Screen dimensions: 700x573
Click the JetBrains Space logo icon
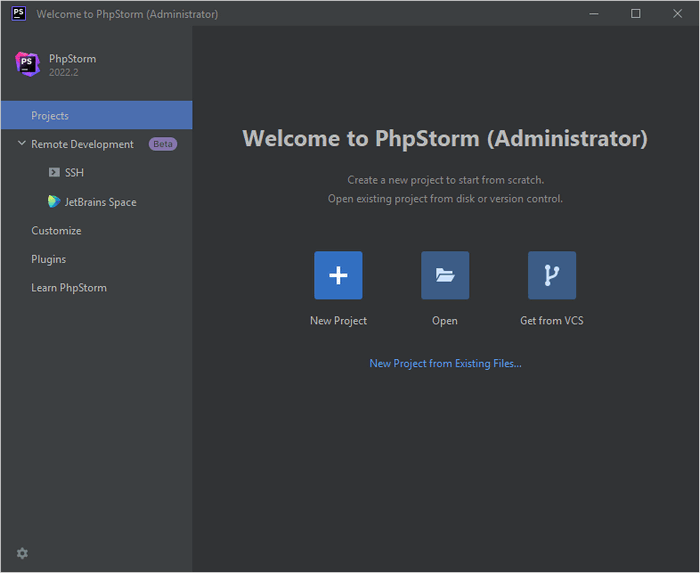click(x=54, y=201)
